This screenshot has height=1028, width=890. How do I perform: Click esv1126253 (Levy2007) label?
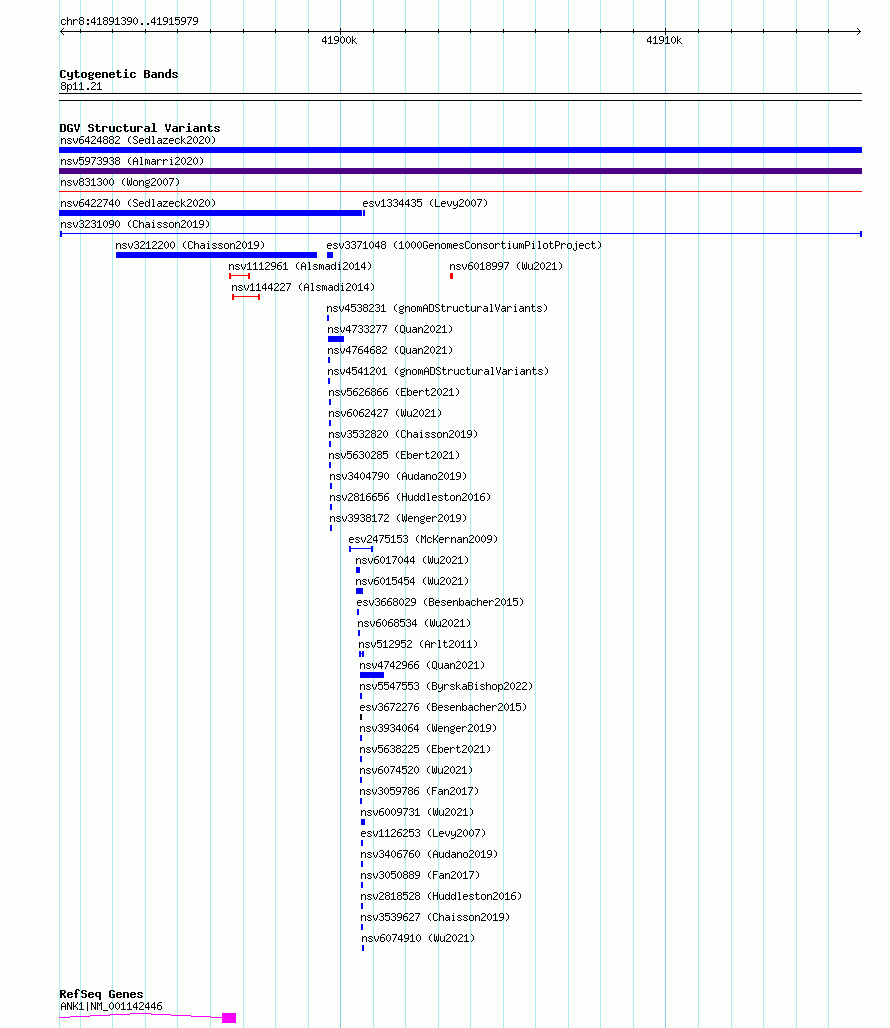423,833
